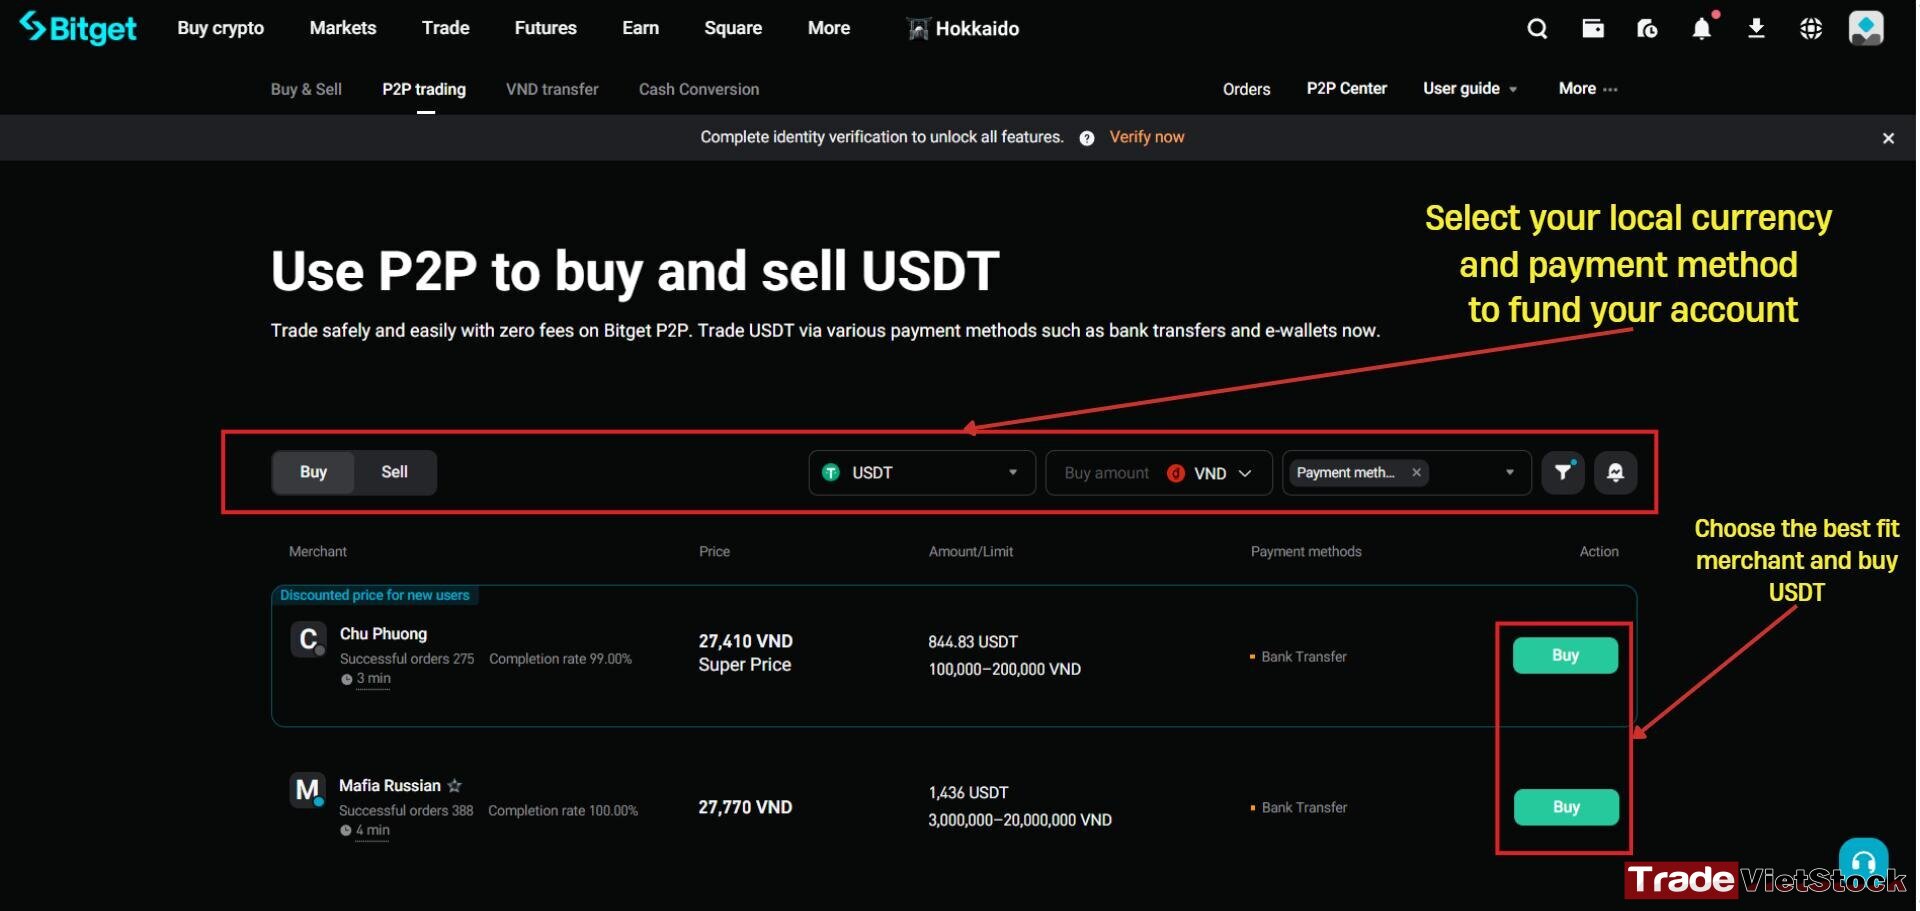Click Chu Phuong merchant avatar

tap(308, 639)
